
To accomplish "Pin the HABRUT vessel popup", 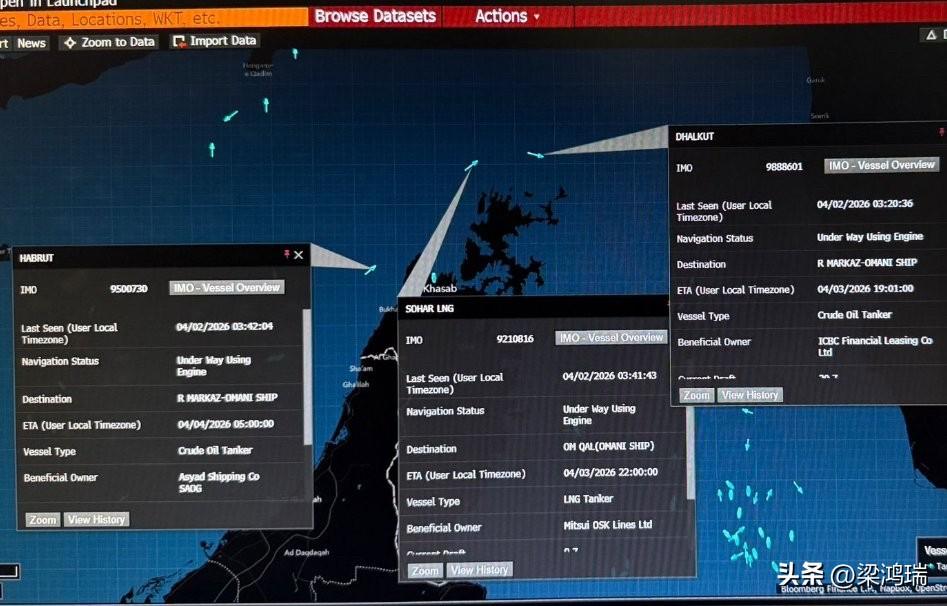I will pyautogui.click(x=286, y=254).
